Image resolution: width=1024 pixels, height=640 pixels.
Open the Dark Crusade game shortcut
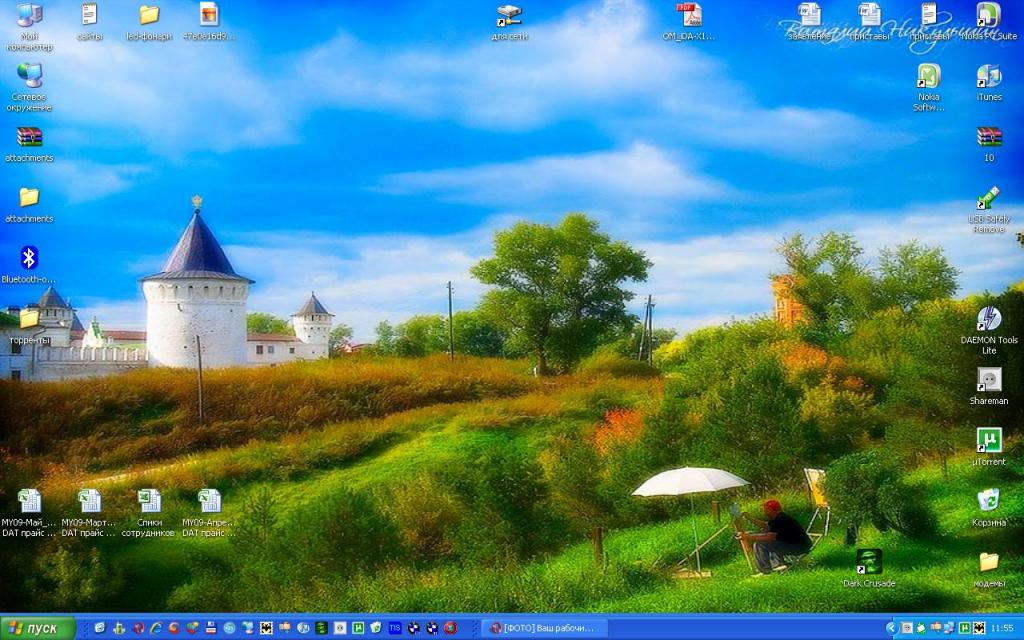coord(869,562)
